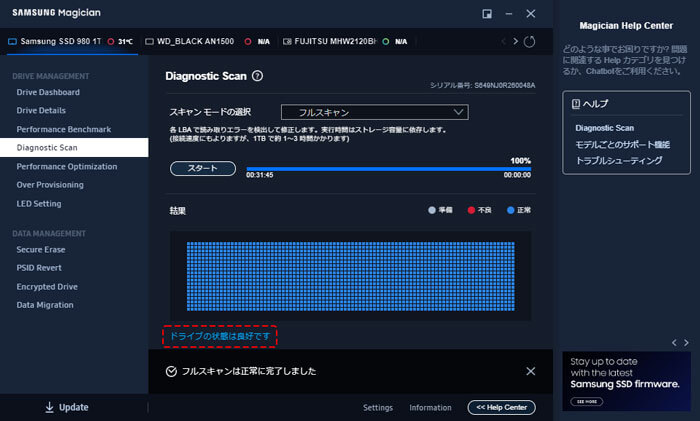Open the Diagnostic Scan help question icon
The width and height of the screenshot is (700, 421).
[257, 76]
